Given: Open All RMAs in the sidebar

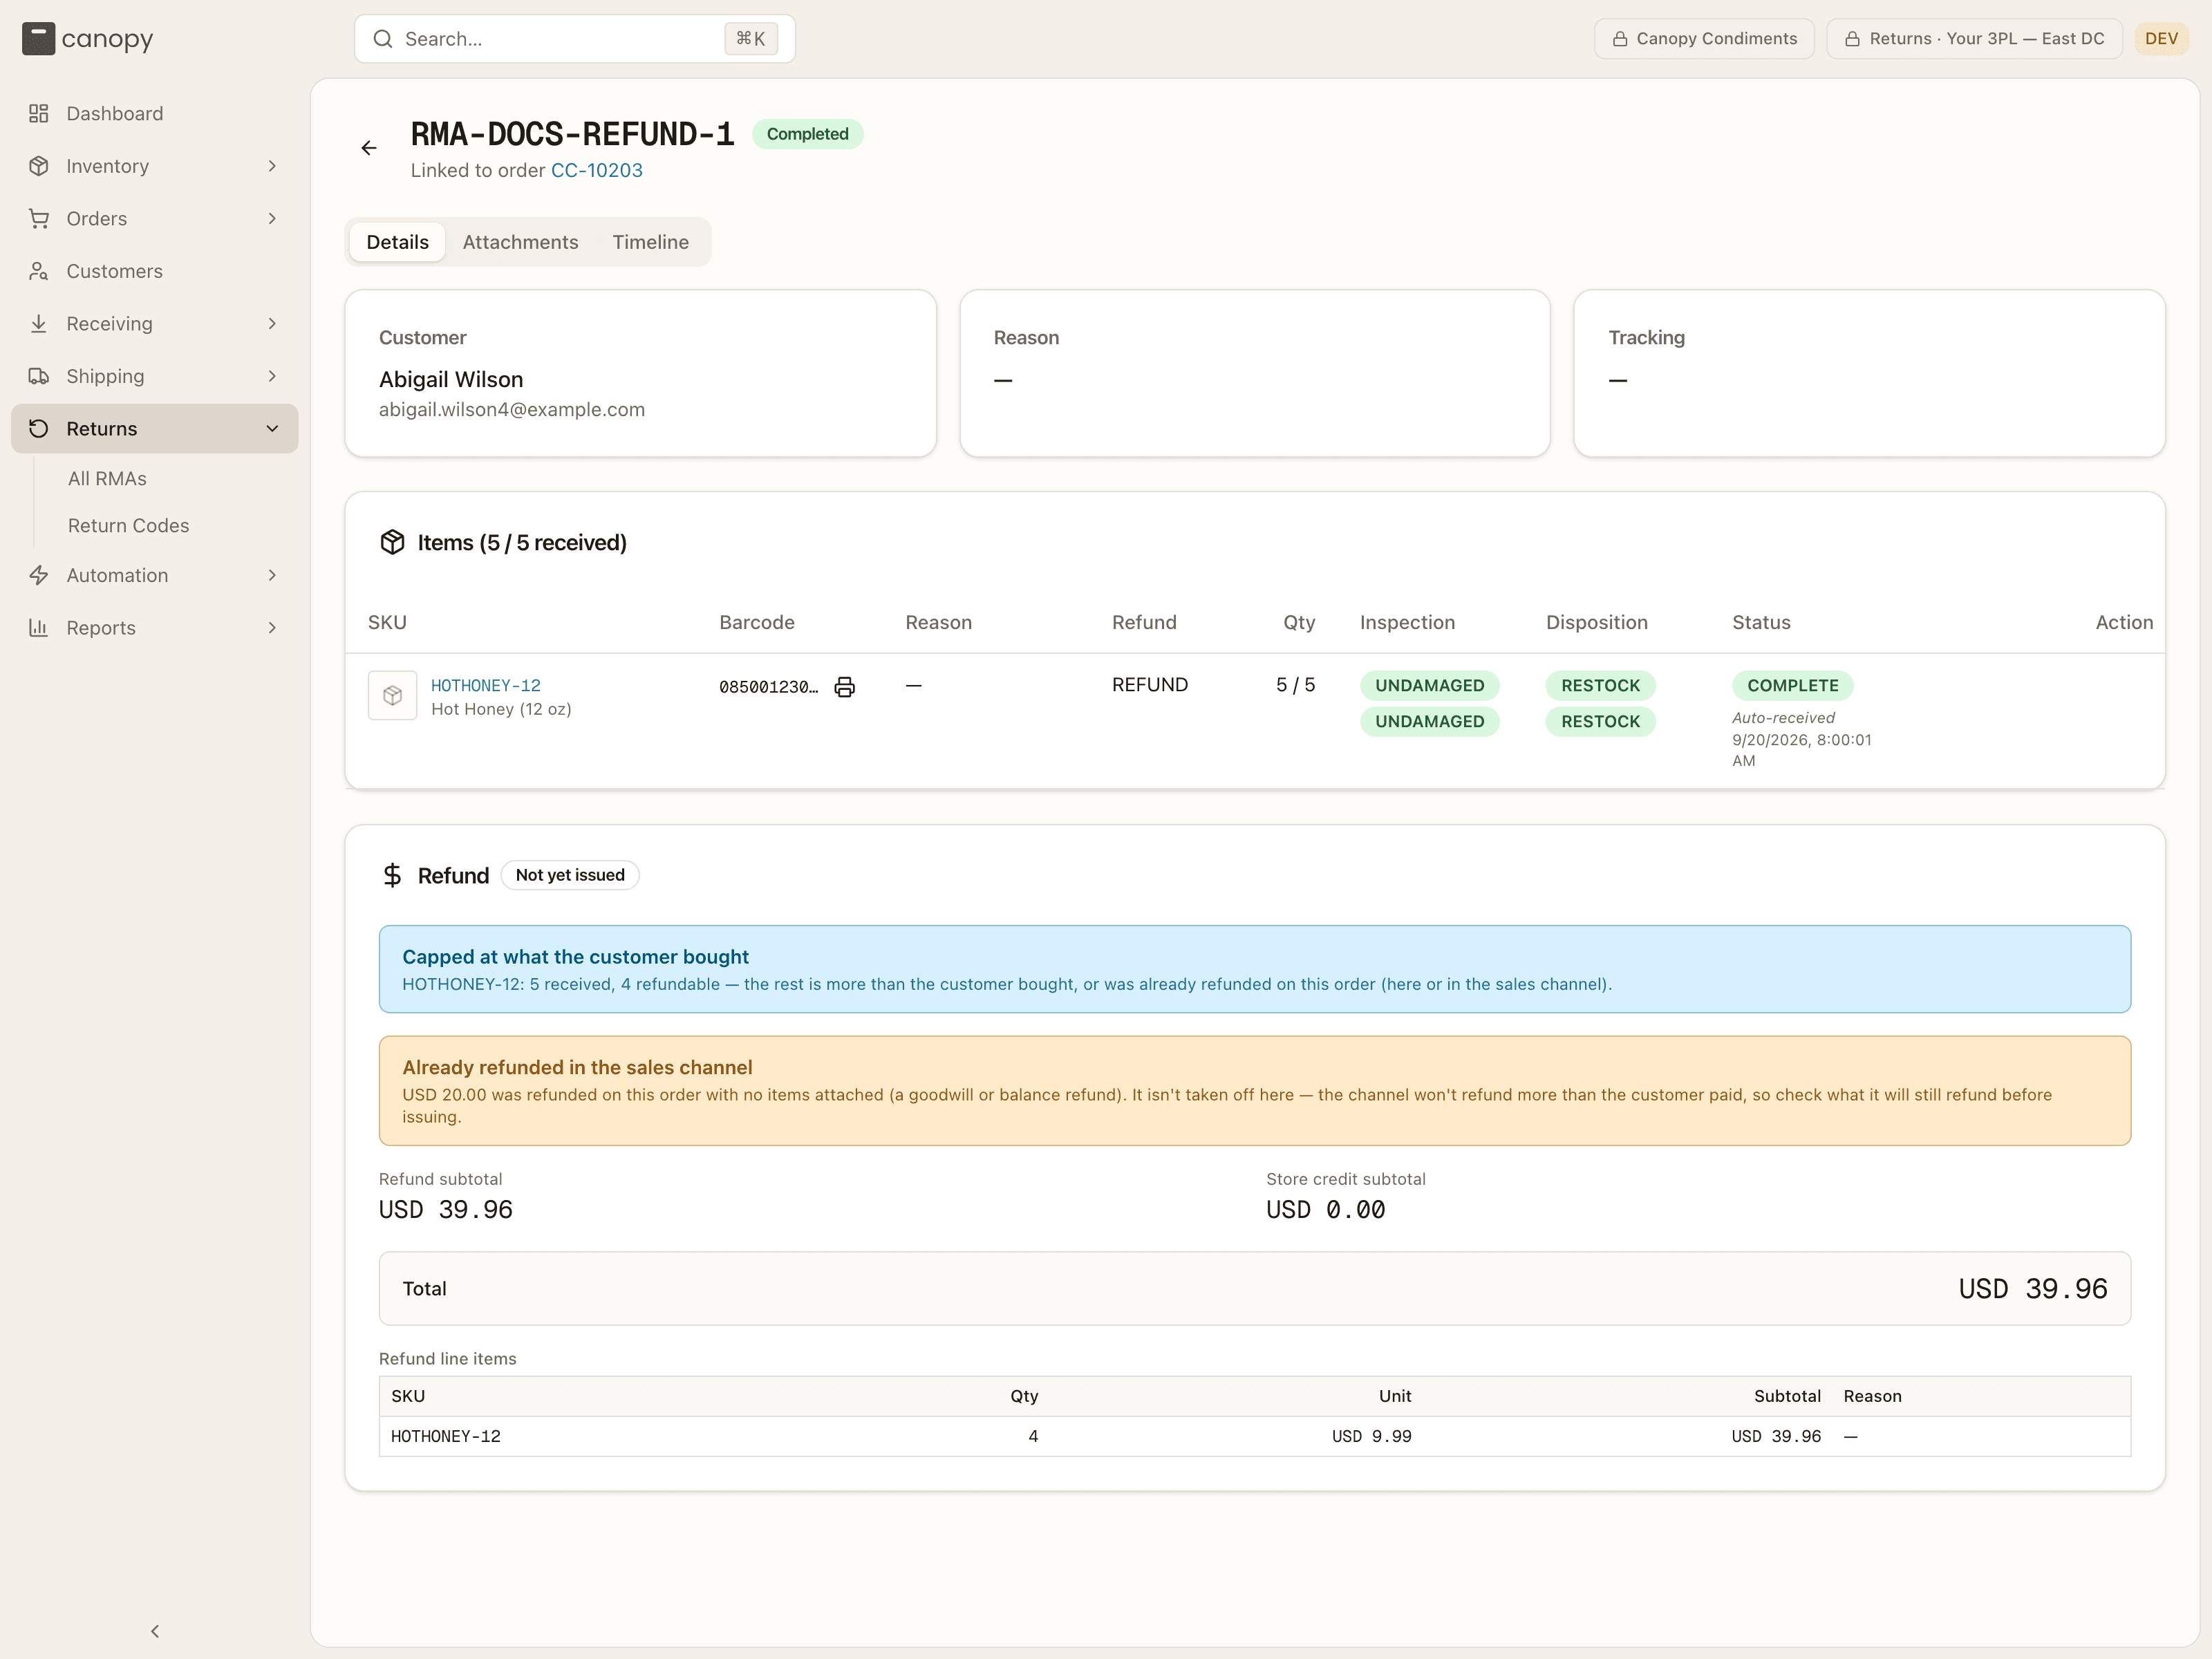Looking at the screenshot, I should (107, 479).
